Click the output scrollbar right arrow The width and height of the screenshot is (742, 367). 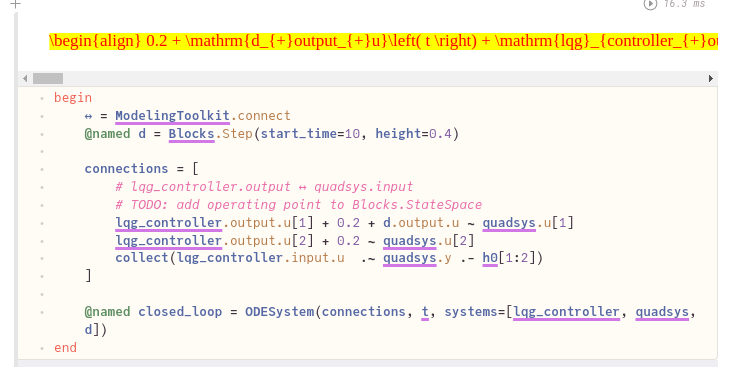point(711,79)
